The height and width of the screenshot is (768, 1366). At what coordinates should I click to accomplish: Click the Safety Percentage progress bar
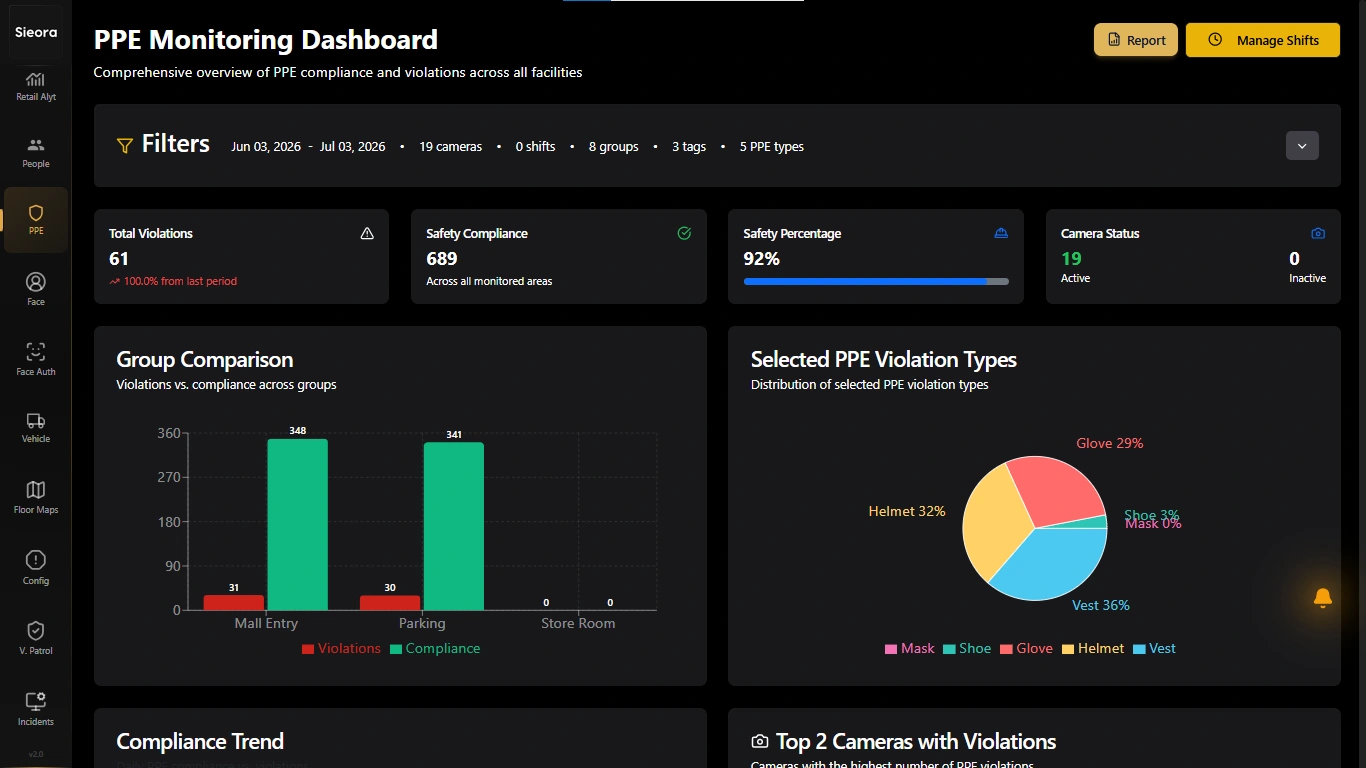coord(876,282)
